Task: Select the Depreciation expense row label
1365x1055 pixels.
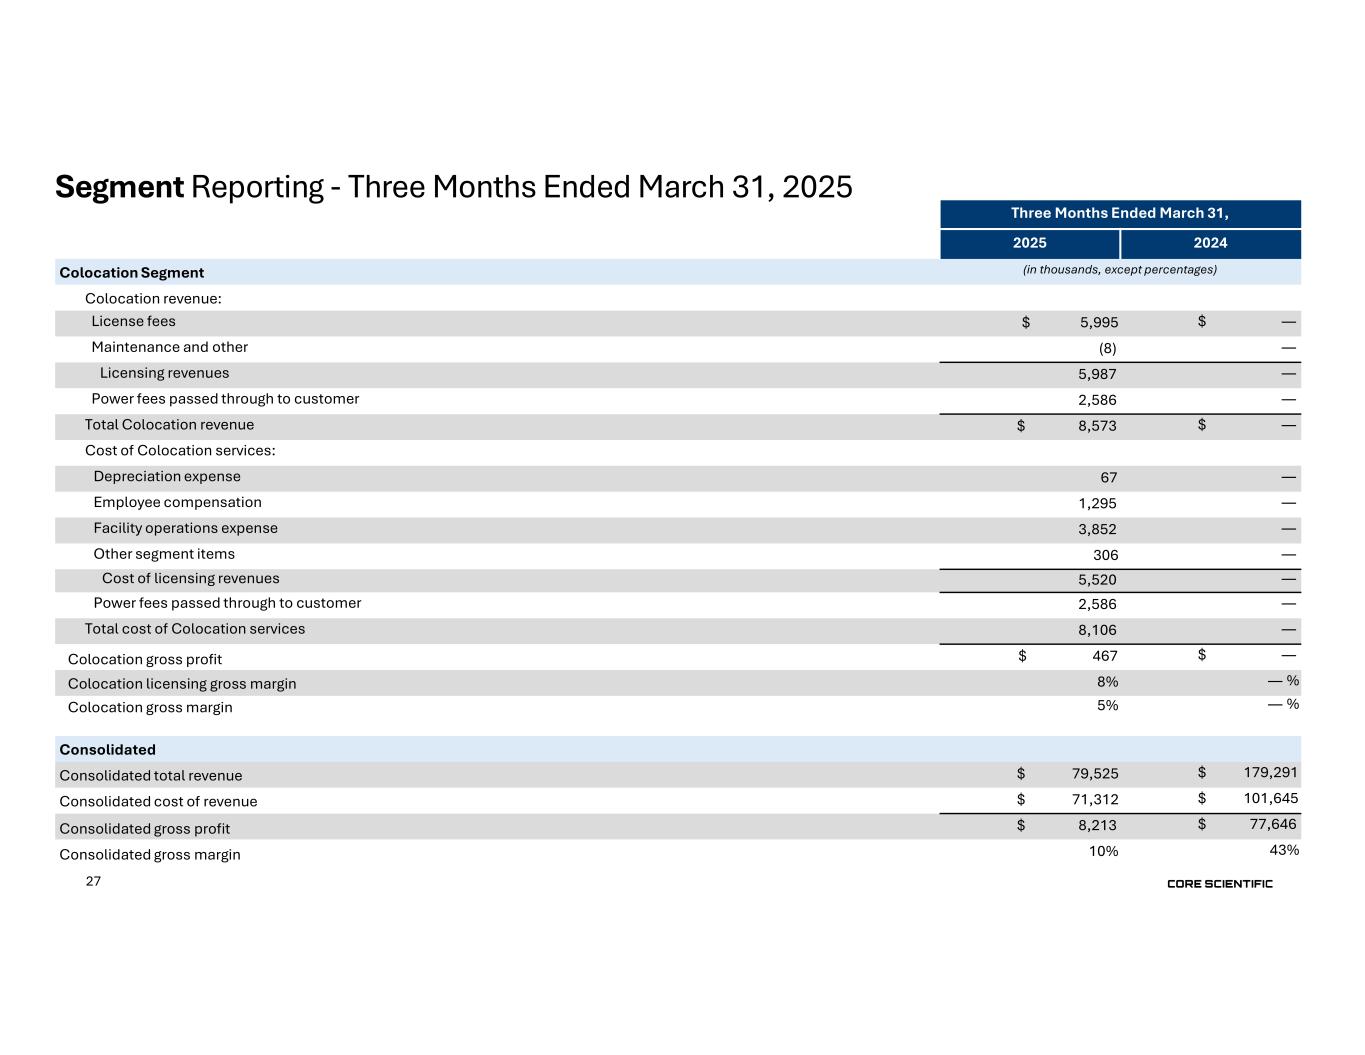Action: (167, 477)
